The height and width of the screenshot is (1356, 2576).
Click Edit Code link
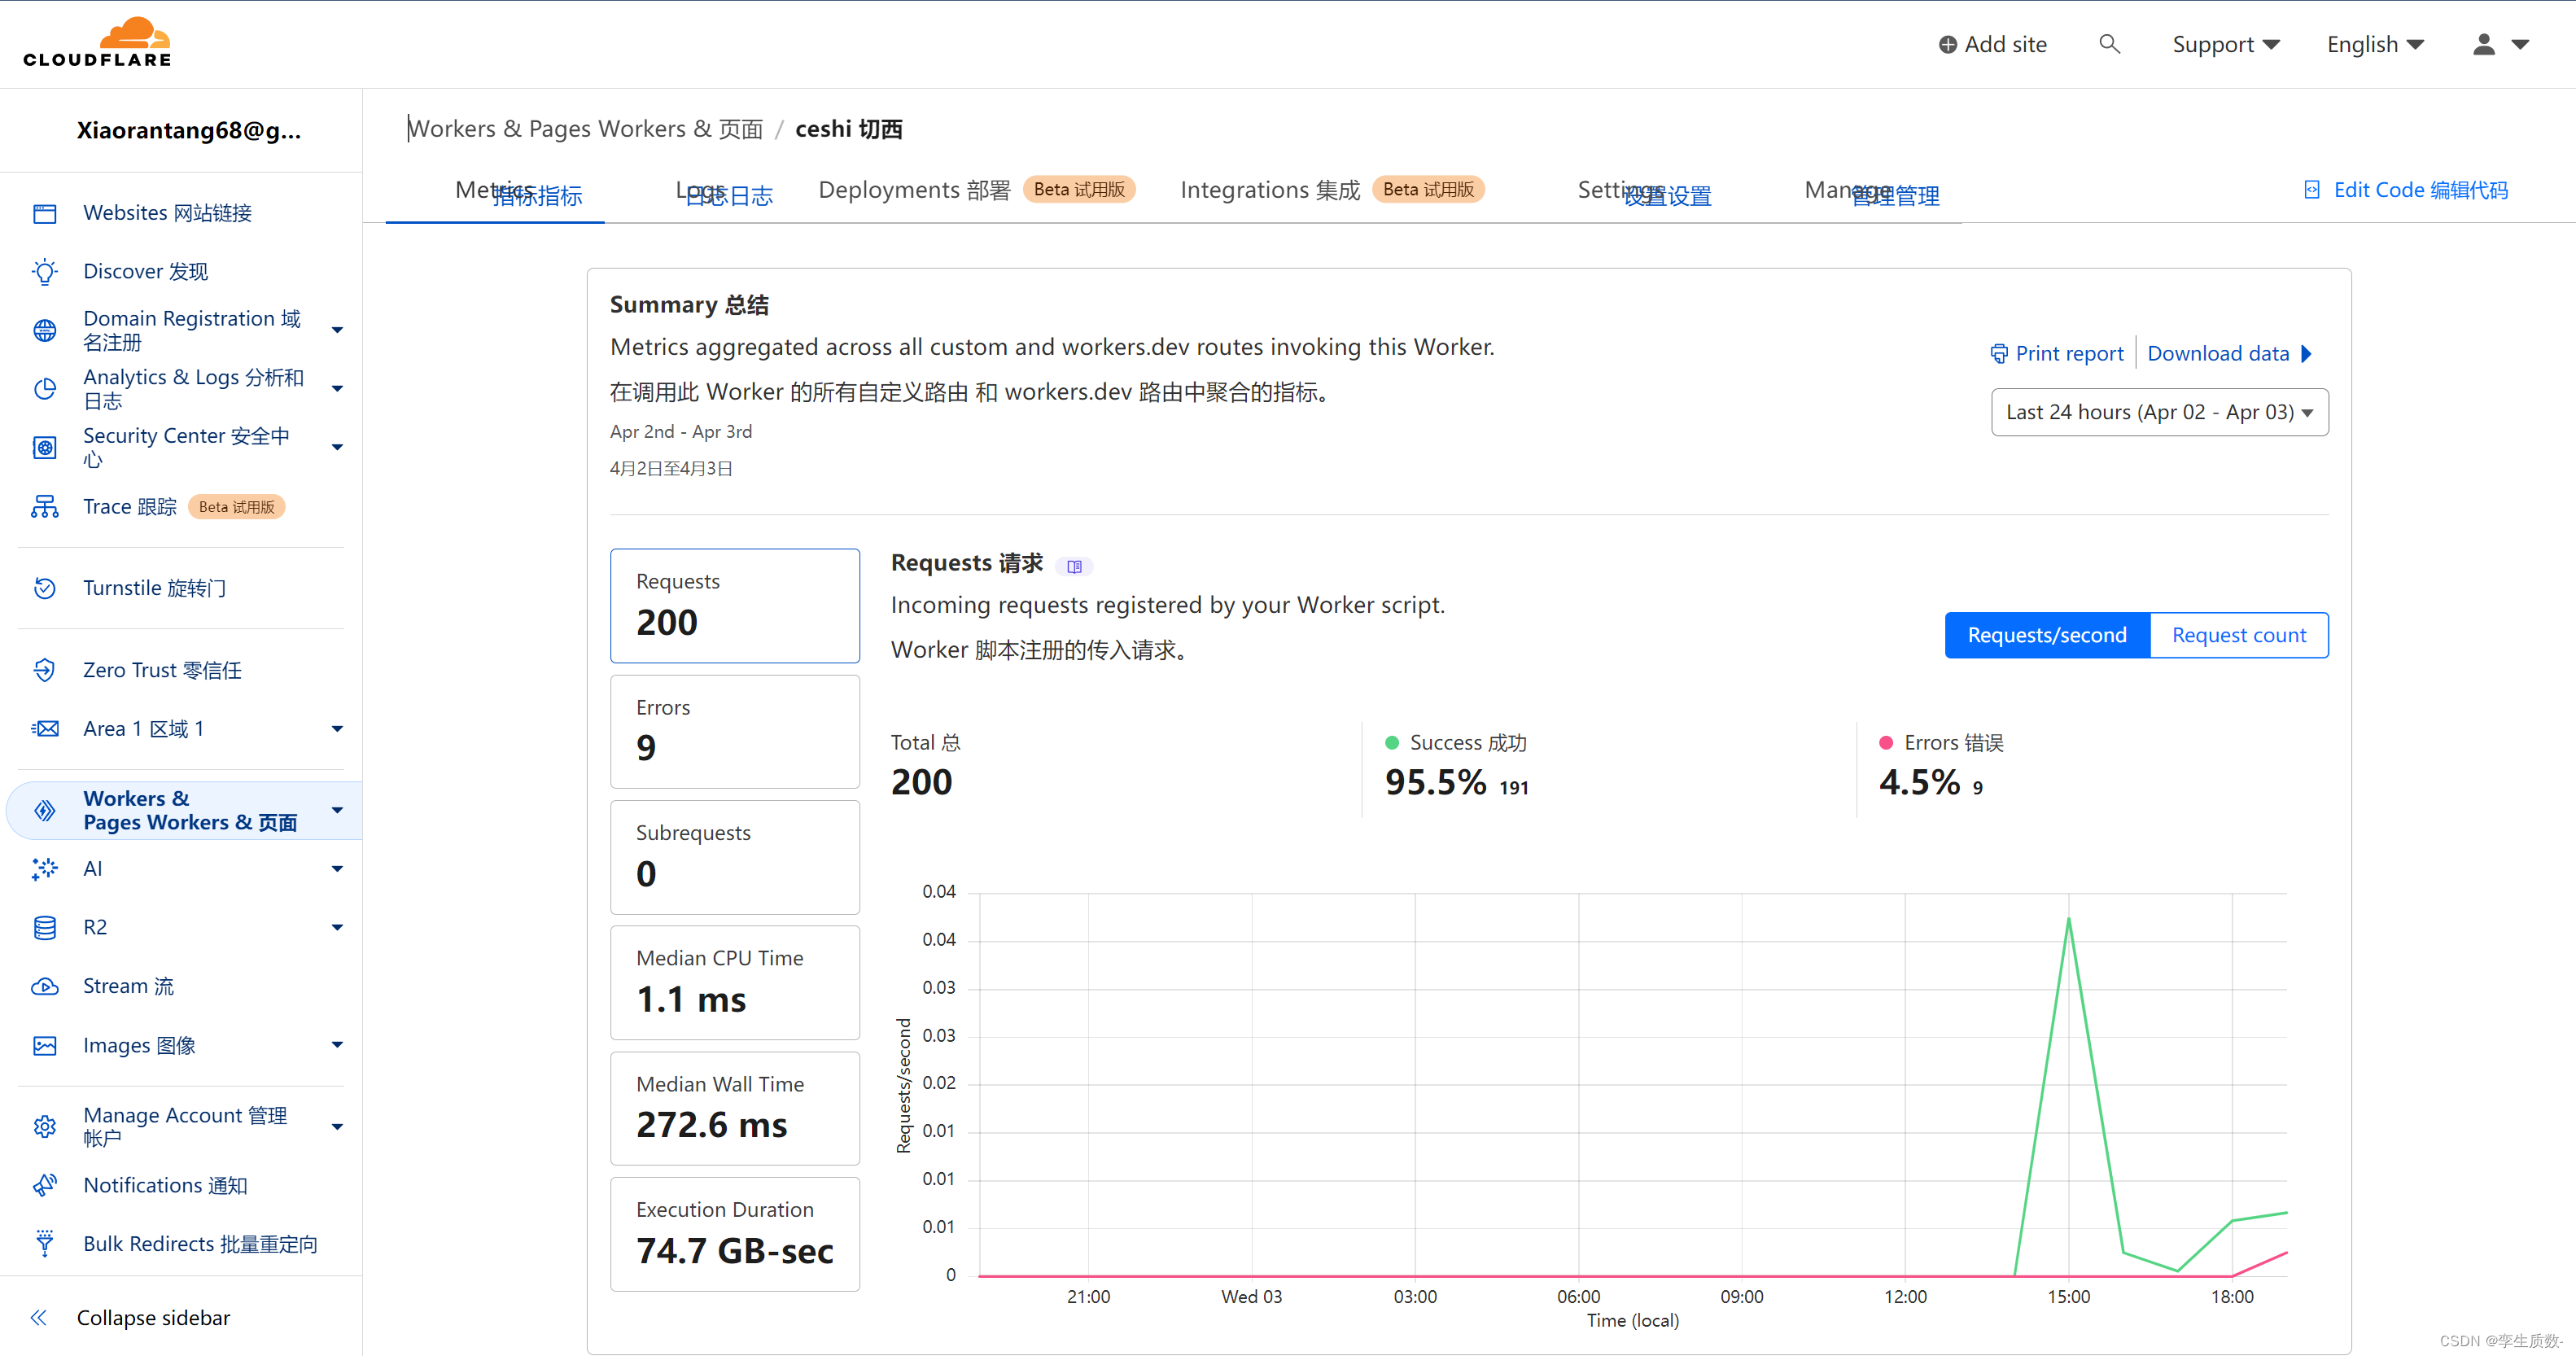pos(2405,190)
